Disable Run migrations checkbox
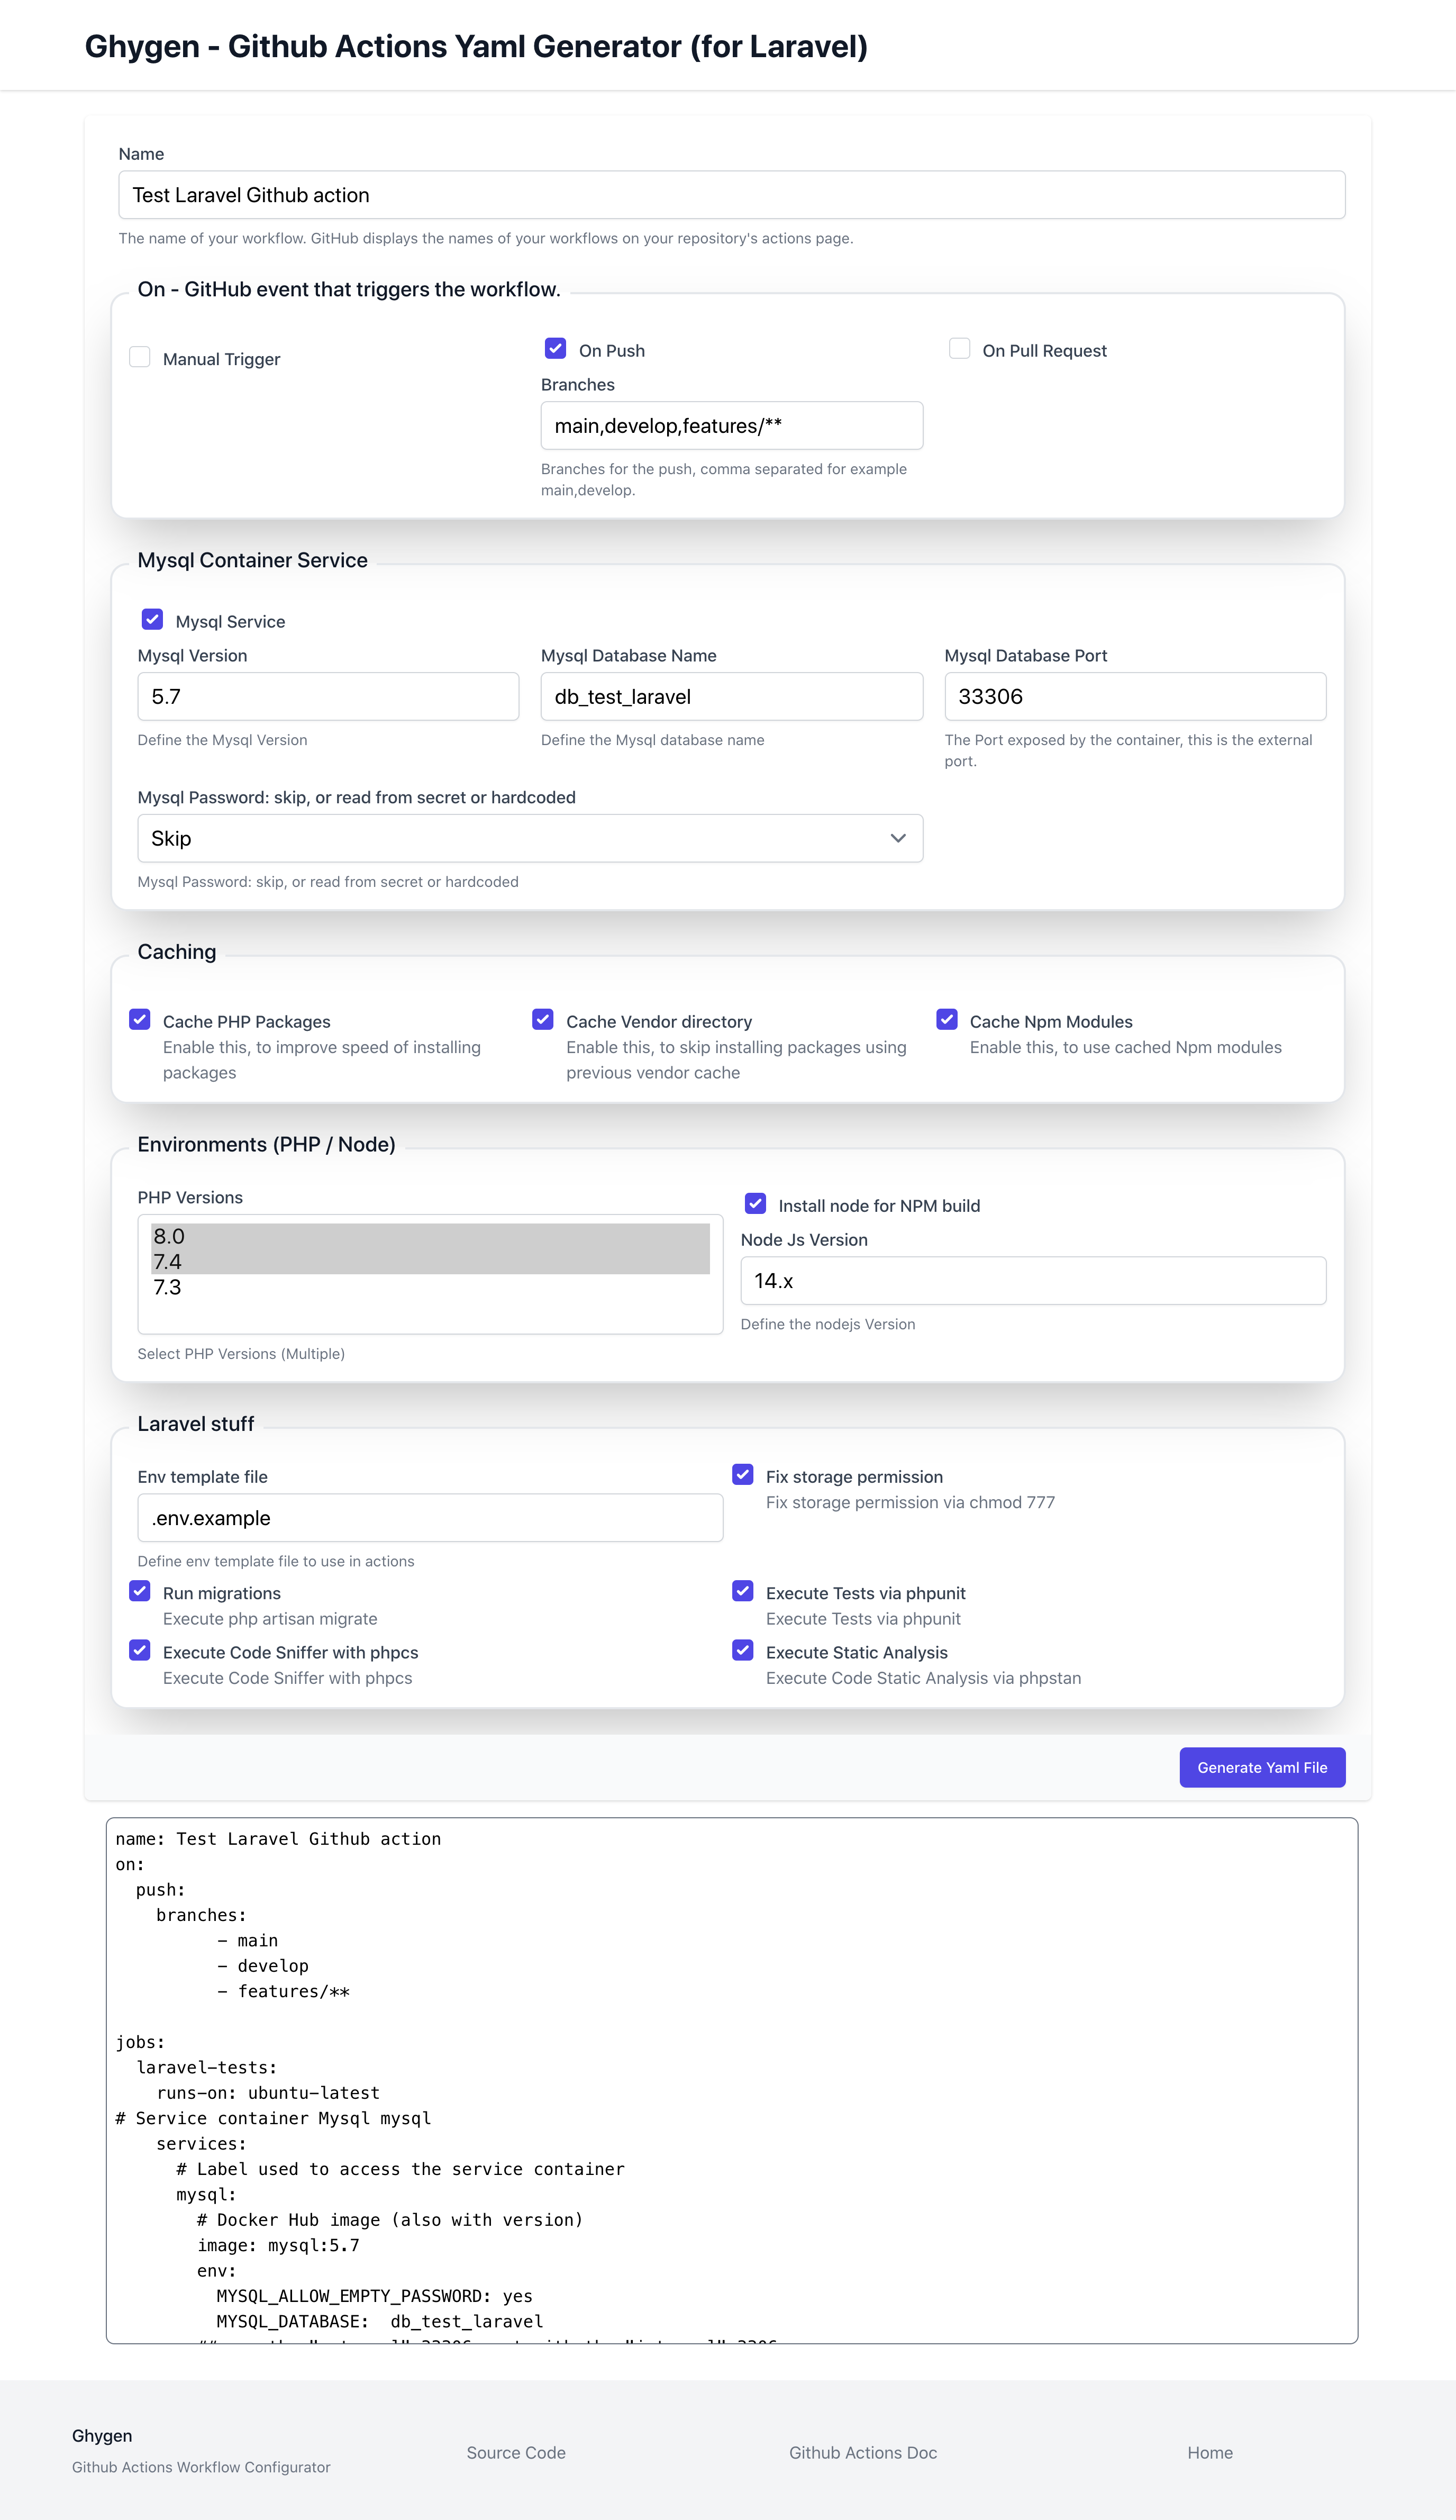 point(140,1591)
